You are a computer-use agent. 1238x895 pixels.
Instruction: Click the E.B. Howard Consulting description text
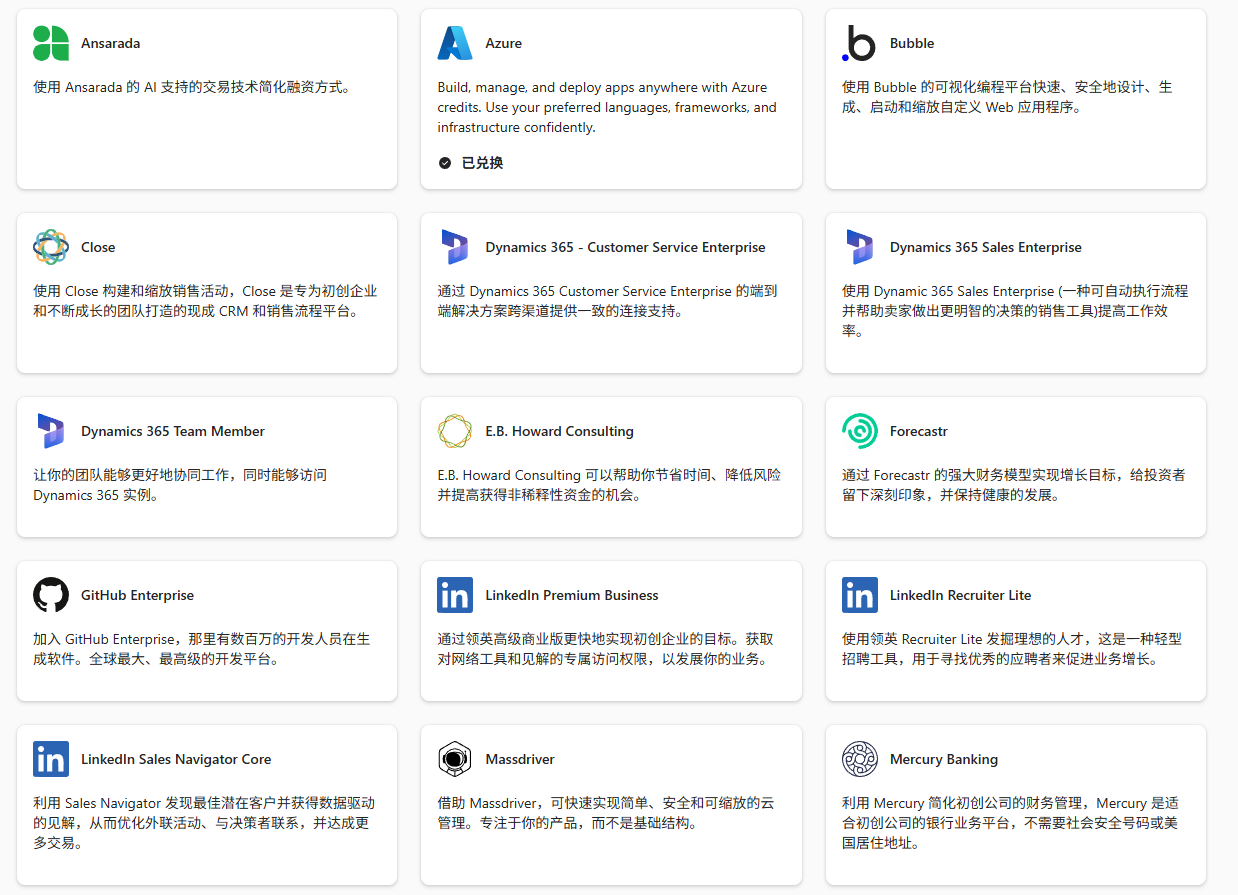609,485
